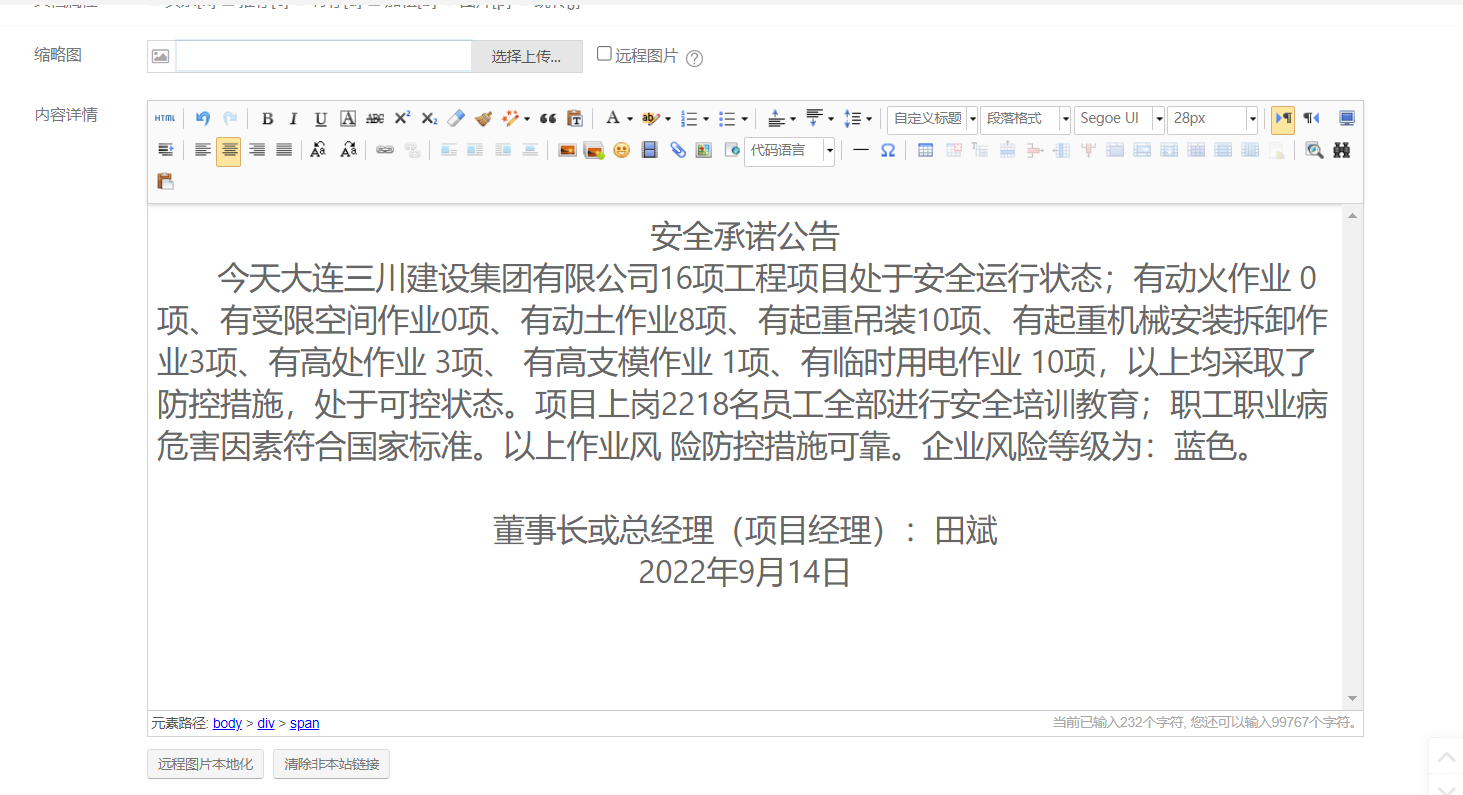Apply subscript formatting
Screen dimensions: 1463x795
point(429,119)
